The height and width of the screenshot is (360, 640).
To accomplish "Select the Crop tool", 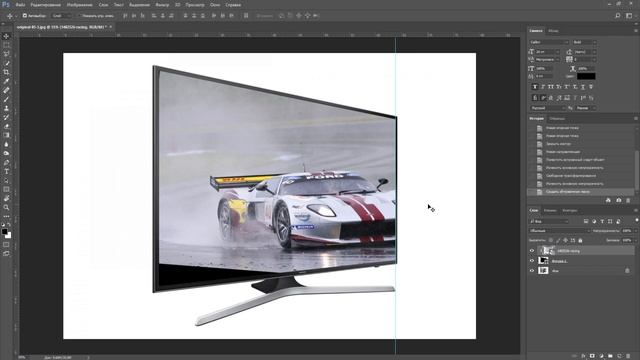I will [6, 72].
